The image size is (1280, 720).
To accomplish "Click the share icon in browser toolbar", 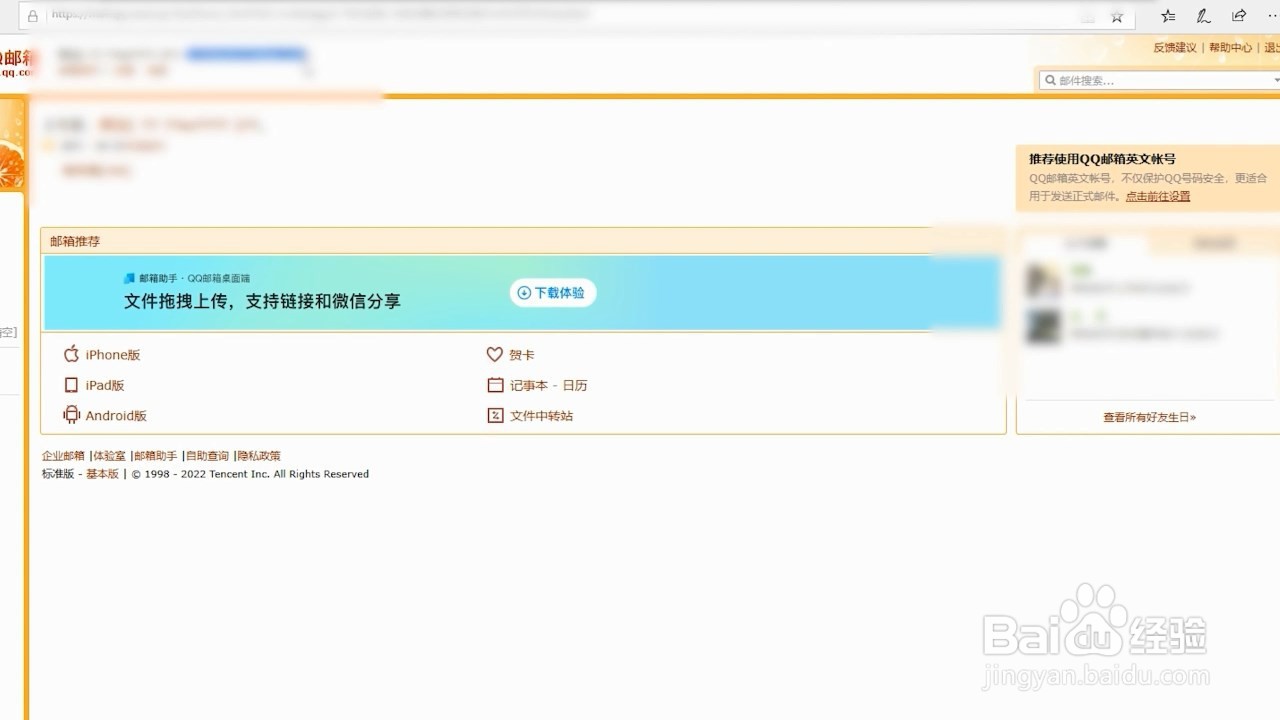I will pos(1239,16).
